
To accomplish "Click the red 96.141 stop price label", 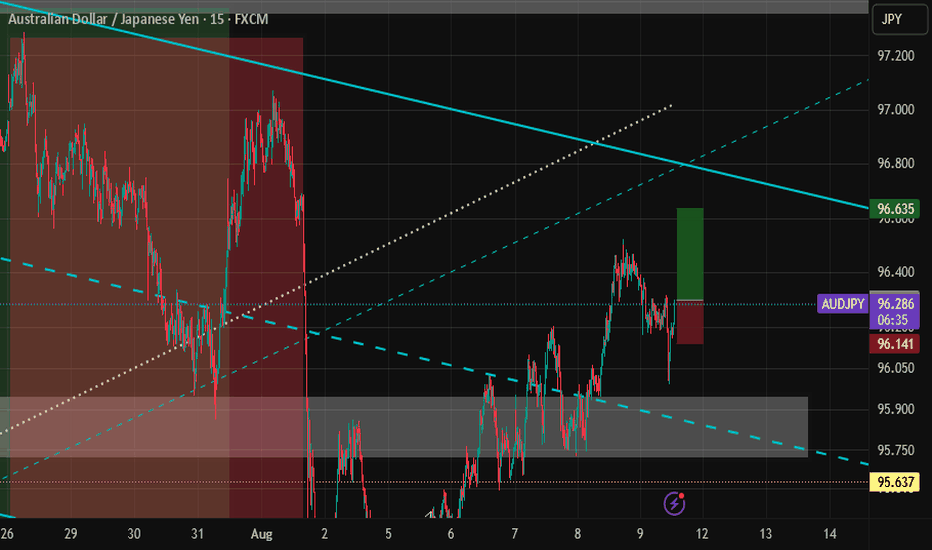I will (x=894, y=344).
